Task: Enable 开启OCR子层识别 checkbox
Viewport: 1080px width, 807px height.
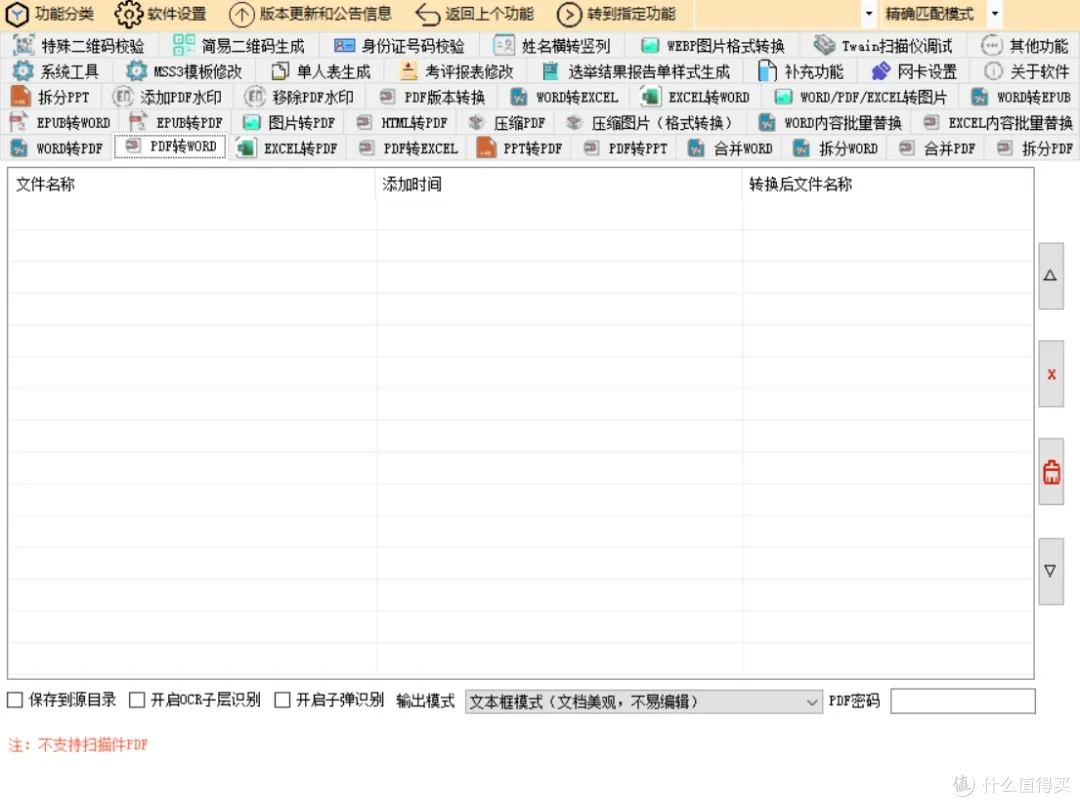Action: point(137,700)
